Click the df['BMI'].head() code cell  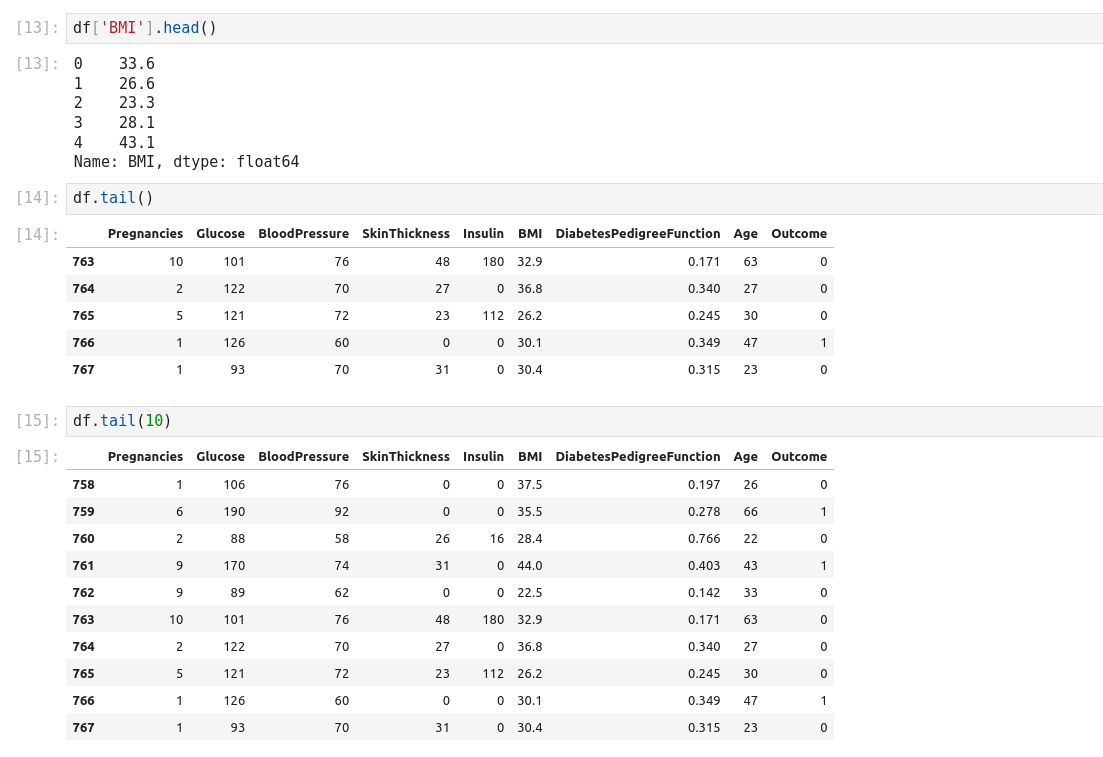tap(584, 28)
